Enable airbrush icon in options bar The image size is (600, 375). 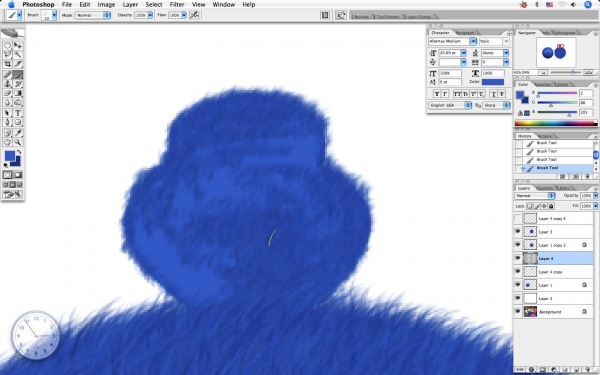(x=194, y=15)
